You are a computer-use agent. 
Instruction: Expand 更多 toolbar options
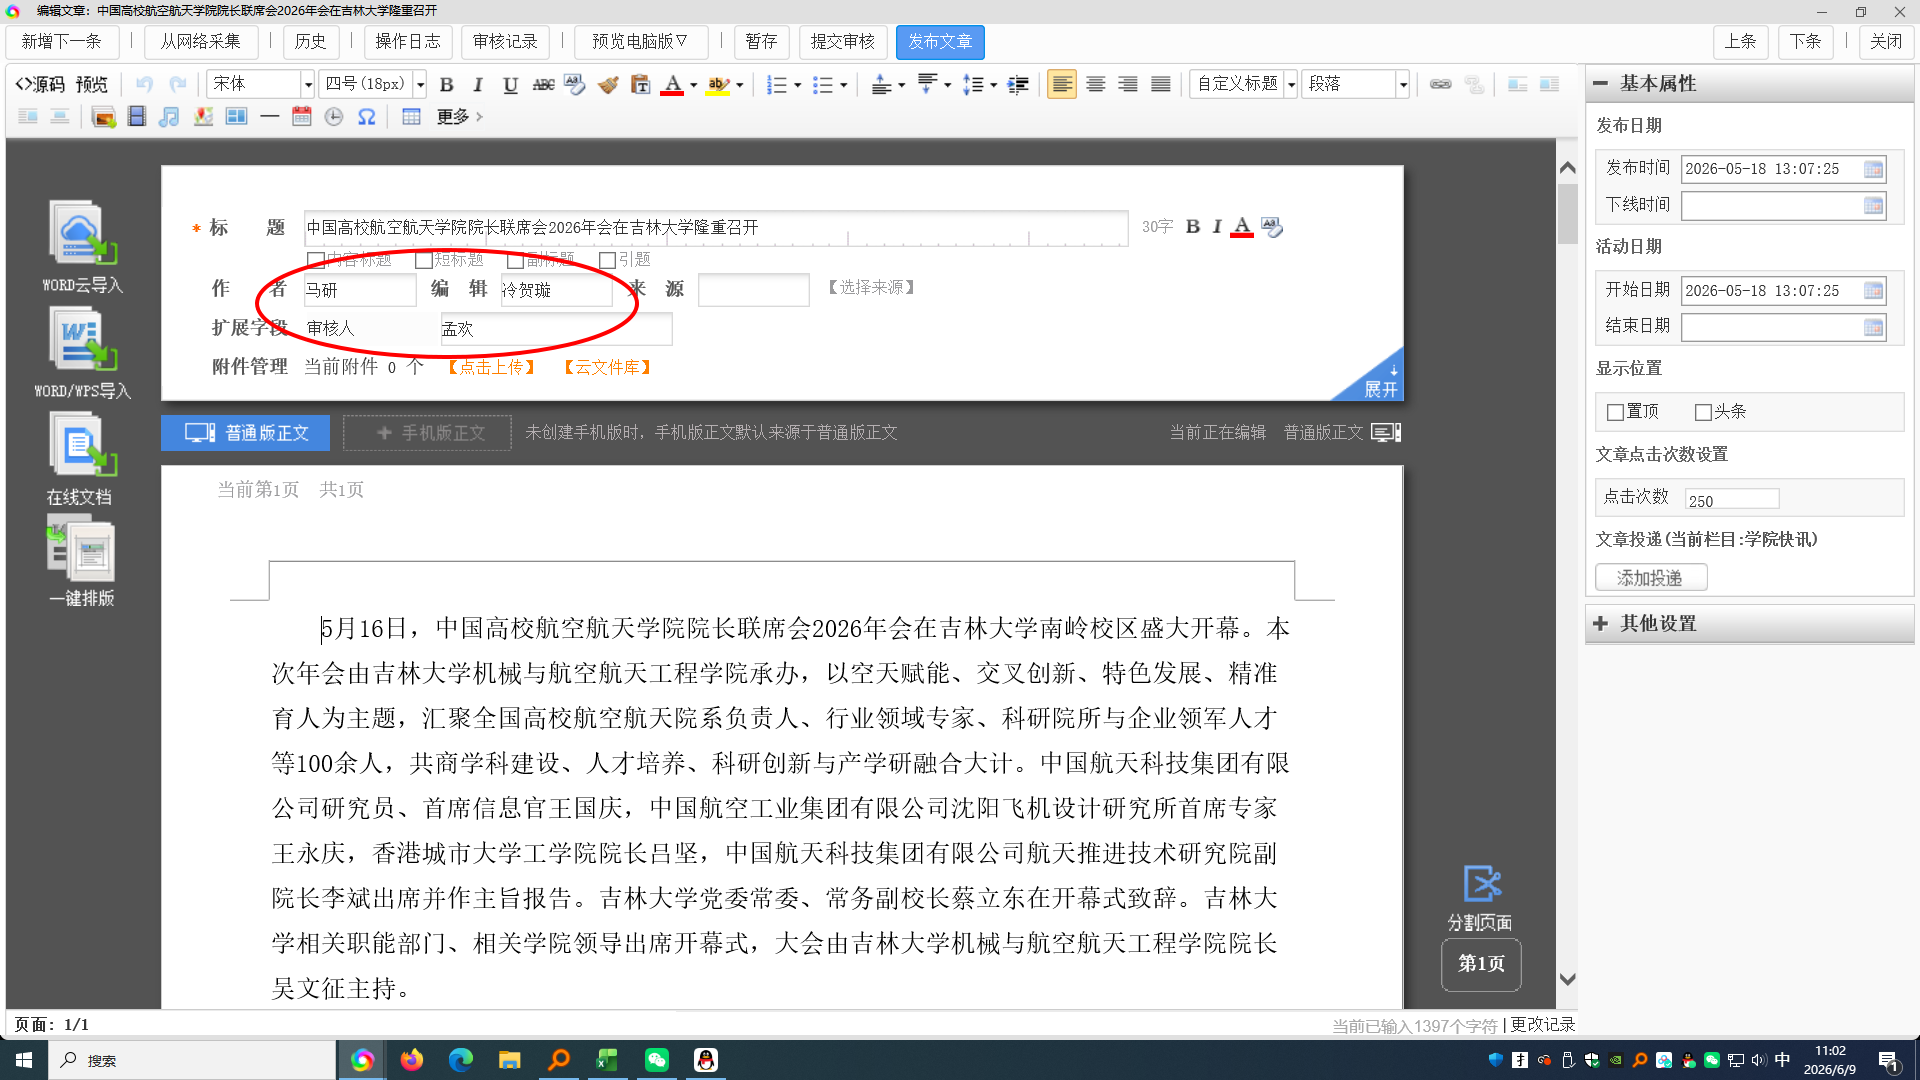pyautogui.click(x=459, y=117)
